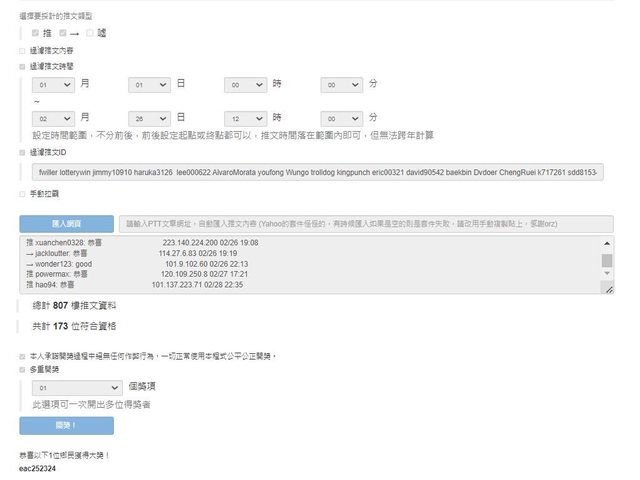Click the excluded ID list text field
640x480 pixels.
click(x=319, y=173)
